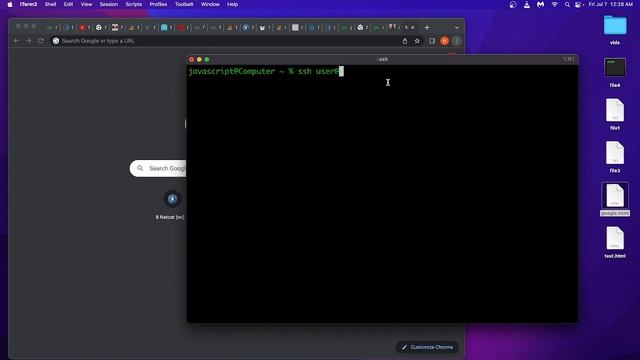Viewport: 640px width, 360px height.
Task: Switch to the YouTube tab in Chrome
Action: coord(82,27)
